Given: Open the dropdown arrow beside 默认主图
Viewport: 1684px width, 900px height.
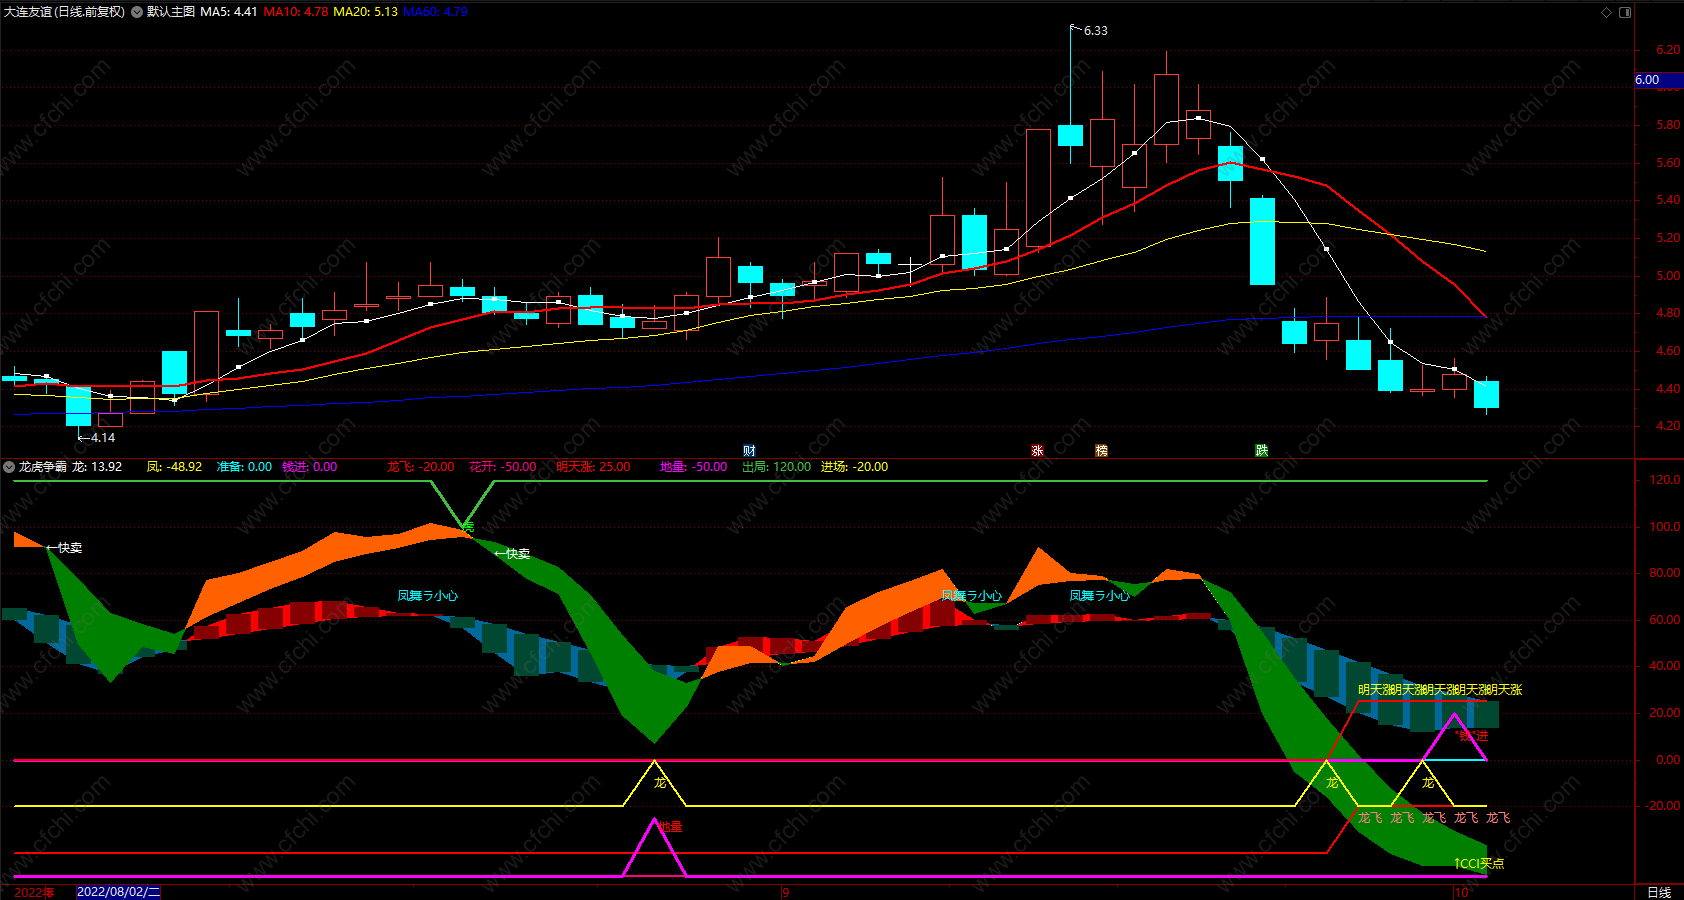Looking at the screenshot, I should pyautogui.click(x=137, y=12).
